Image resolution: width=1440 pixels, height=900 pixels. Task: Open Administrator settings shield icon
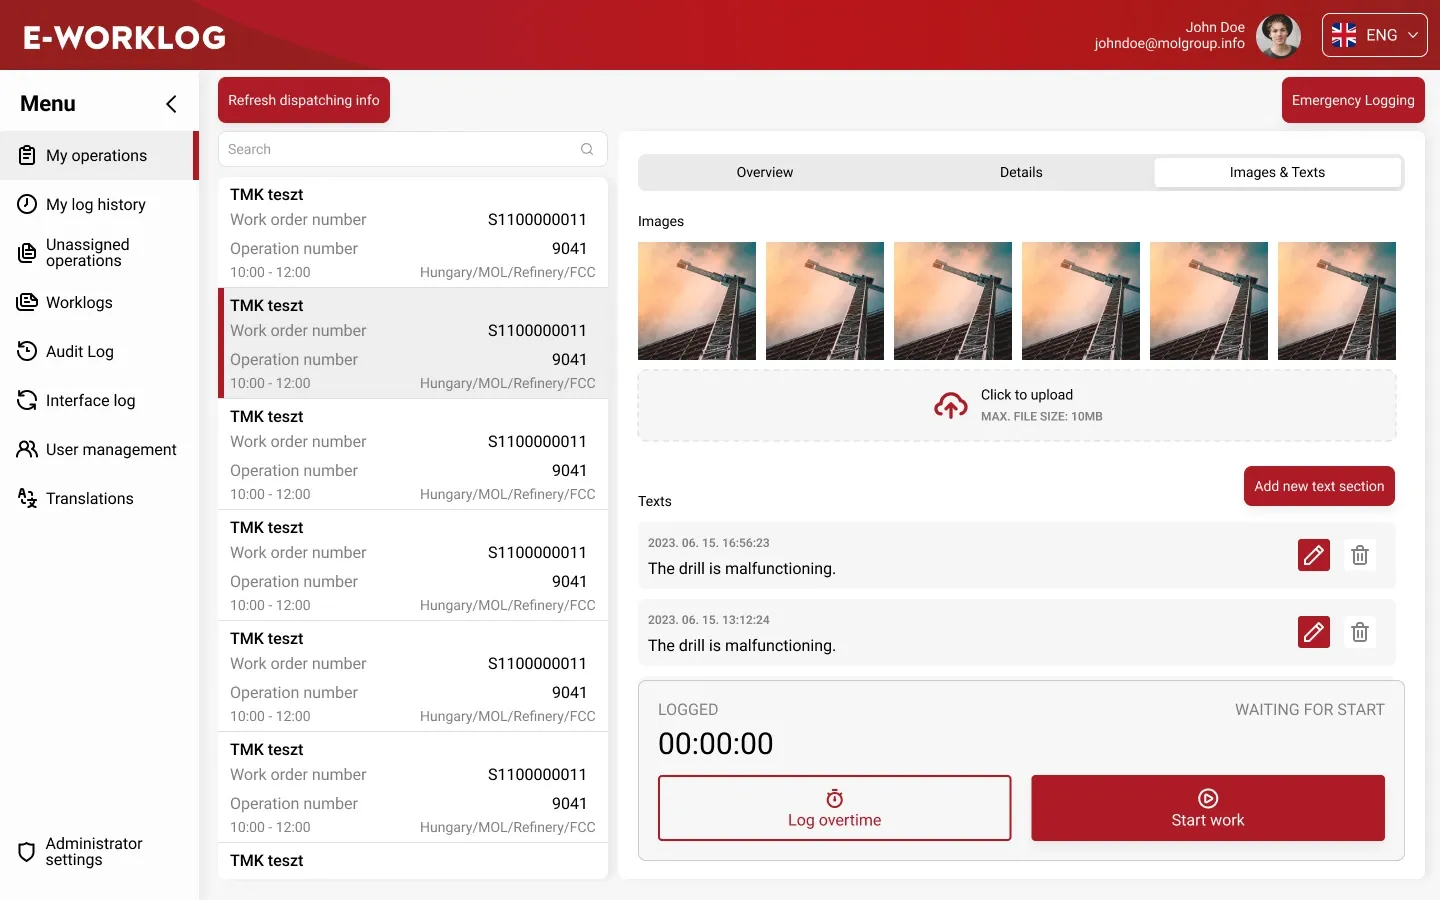pyautogui.click(x=27, y=852)
